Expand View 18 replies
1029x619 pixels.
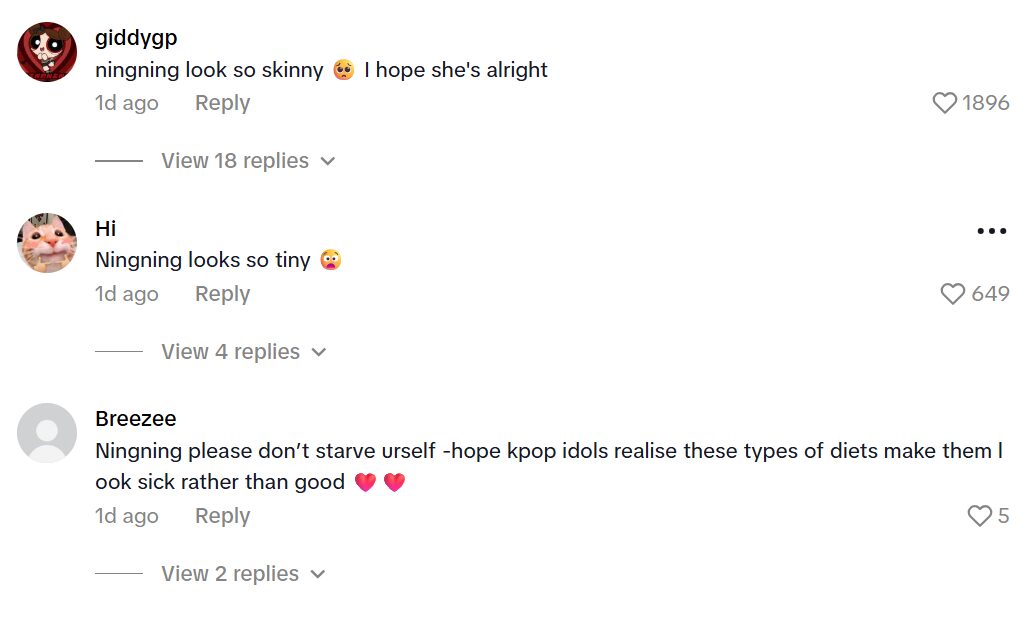point(235,161)
